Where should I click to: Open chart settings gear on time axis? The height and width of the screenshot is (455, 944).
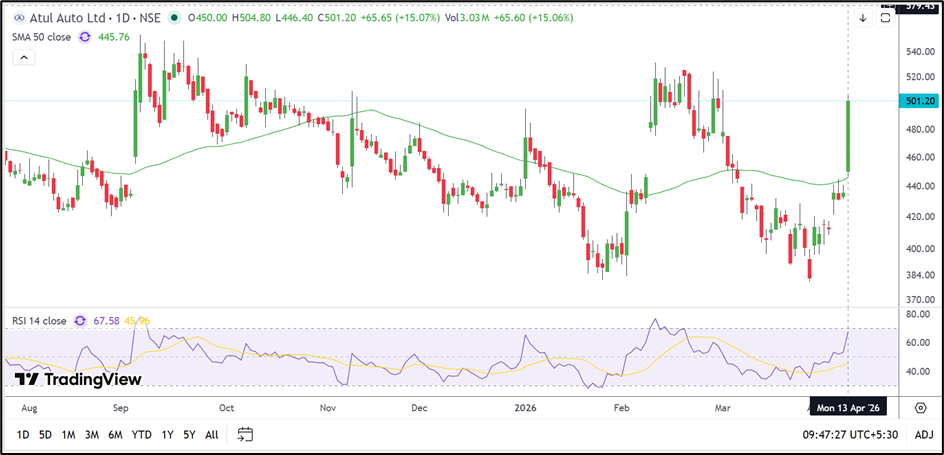[x=920, y=408]
